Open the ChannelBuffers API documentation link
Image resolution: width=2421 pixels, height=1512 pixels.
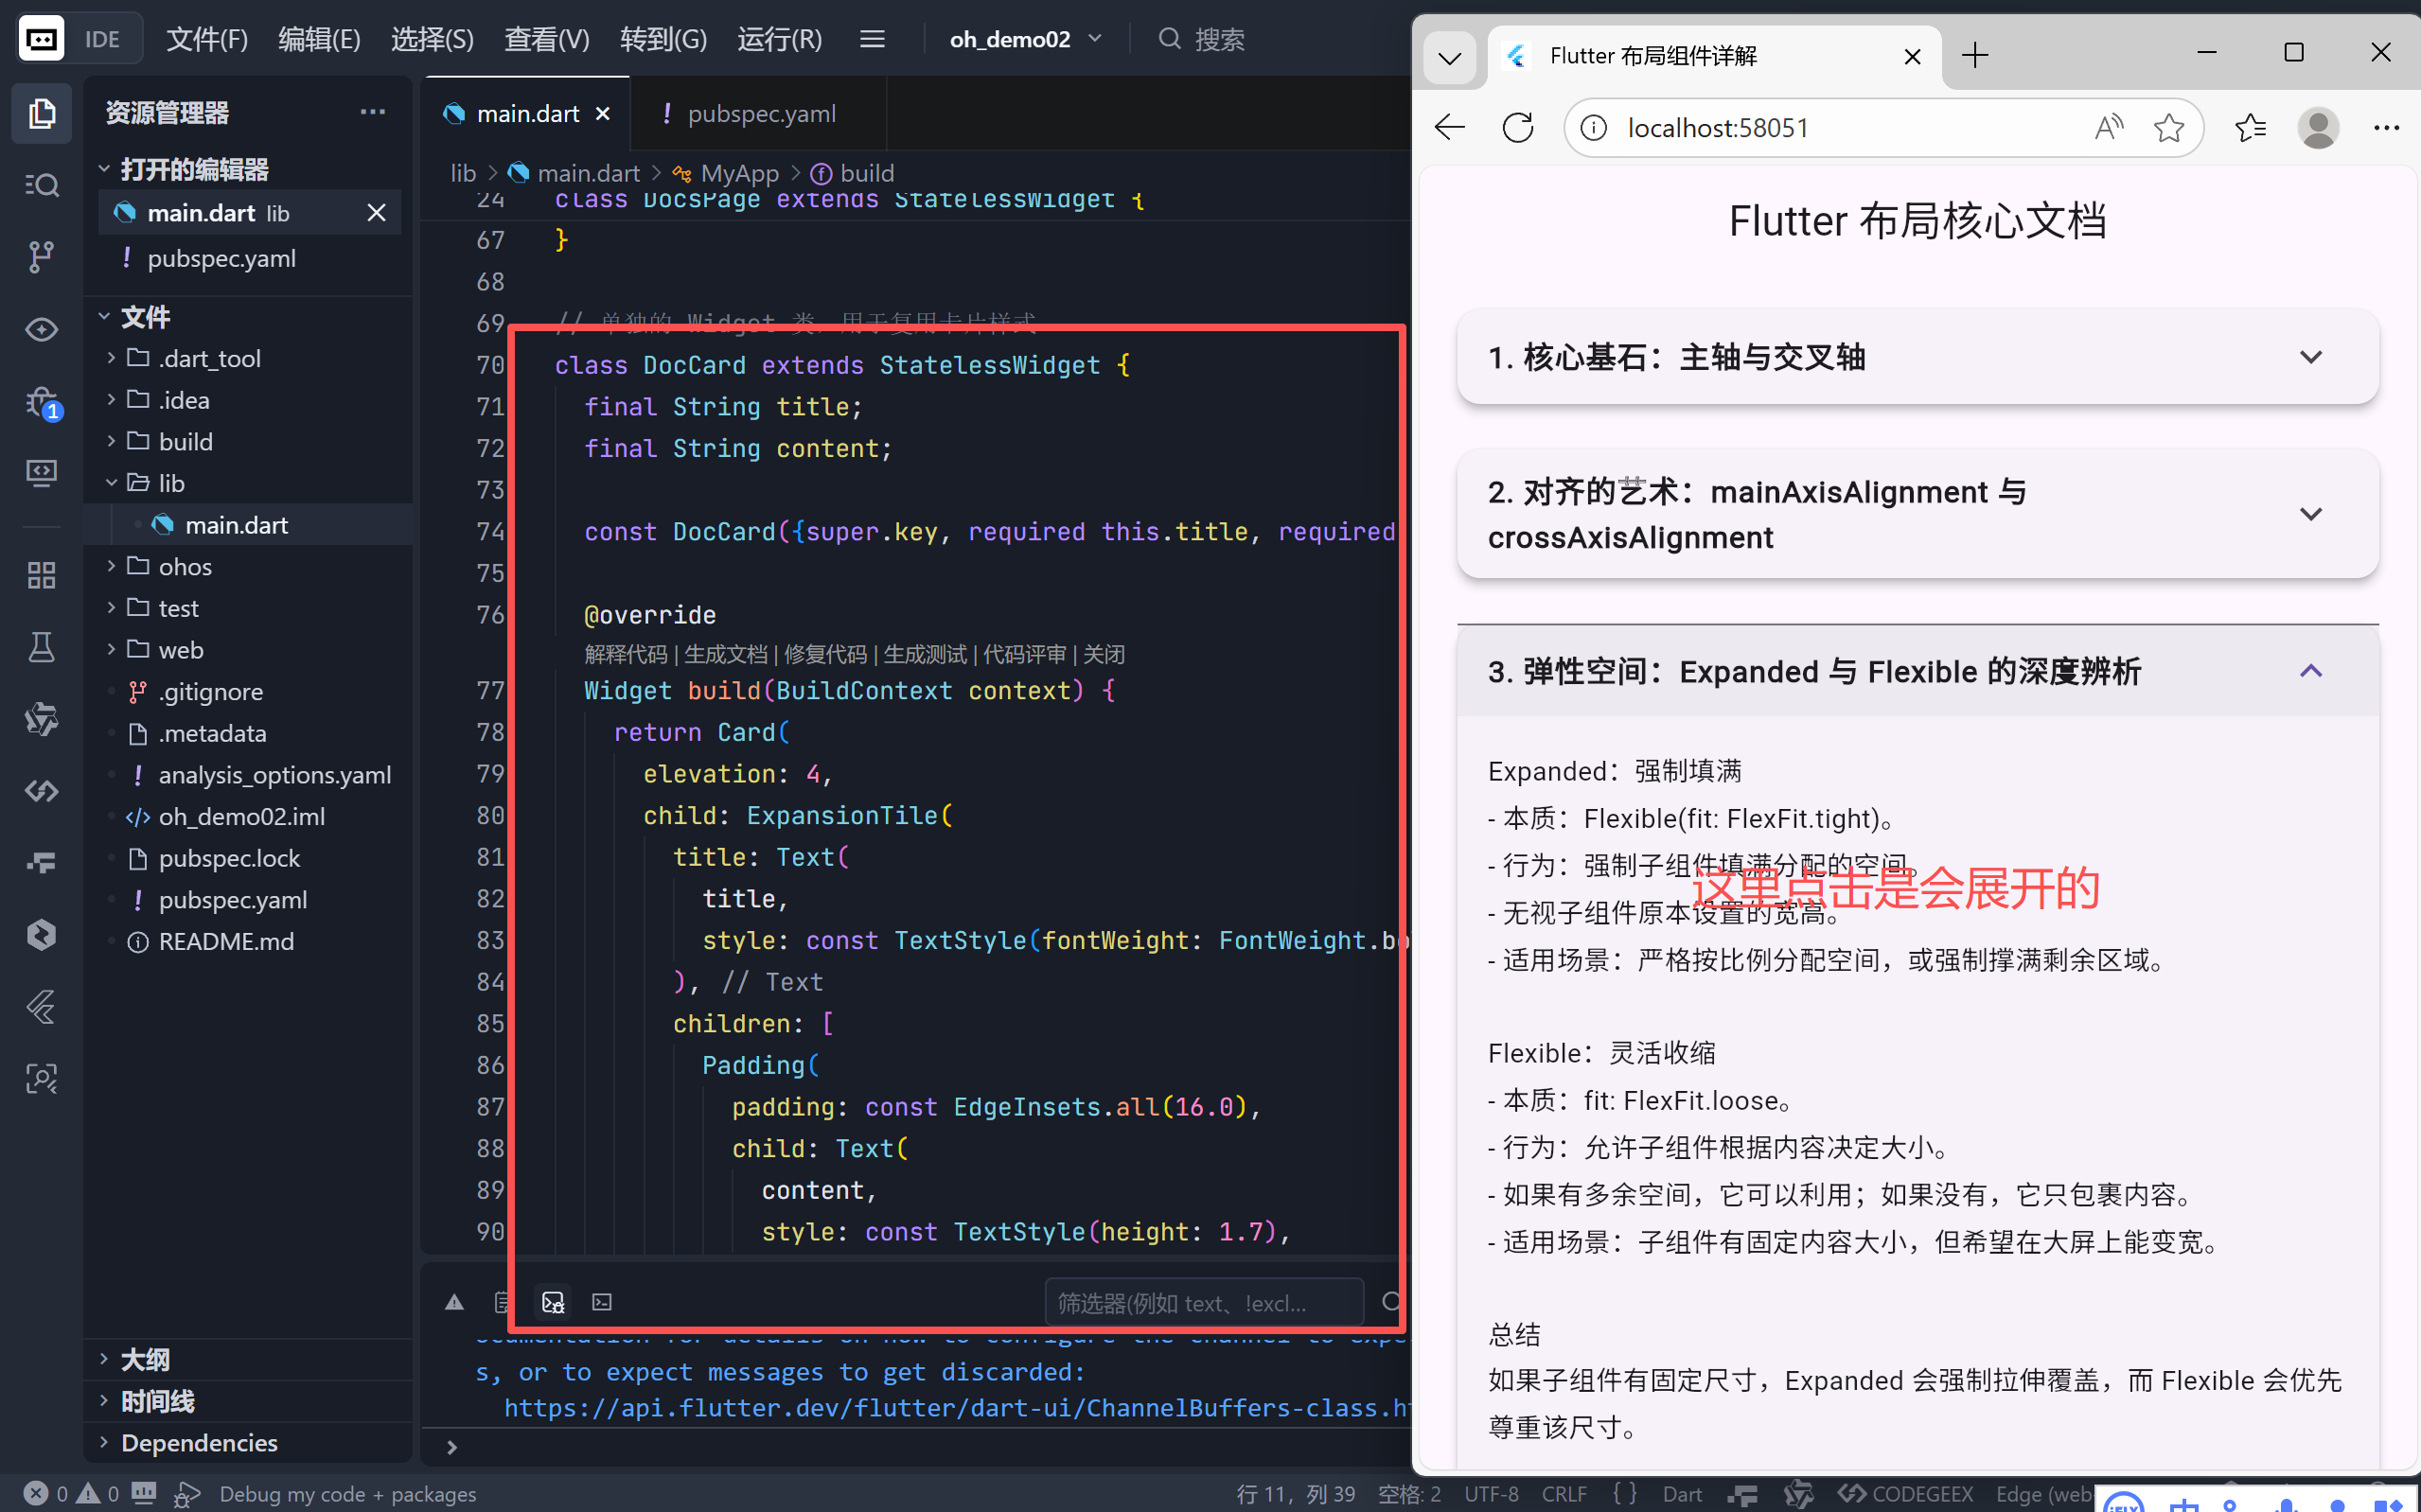(950, 1408)
